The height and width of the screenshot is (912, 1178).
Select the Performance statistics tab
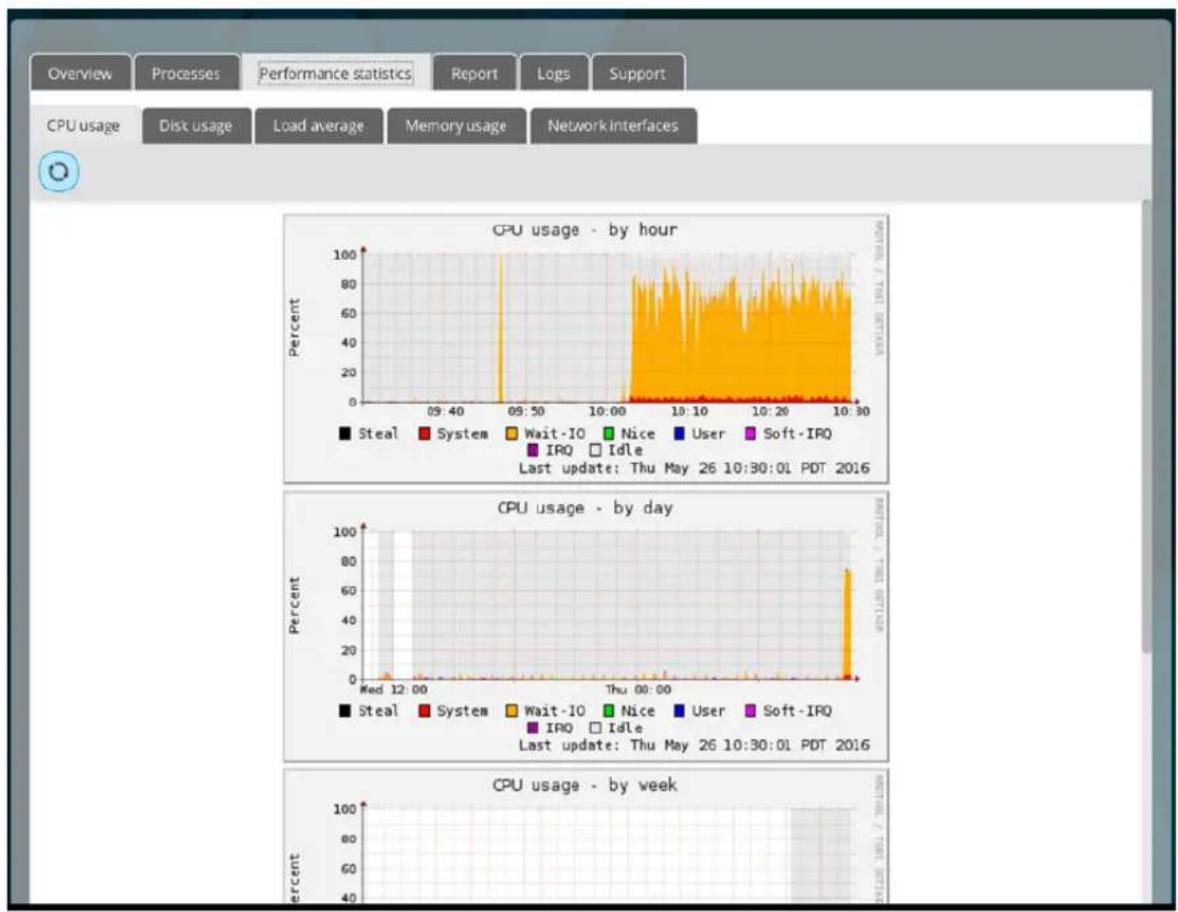tap(336, 74)
